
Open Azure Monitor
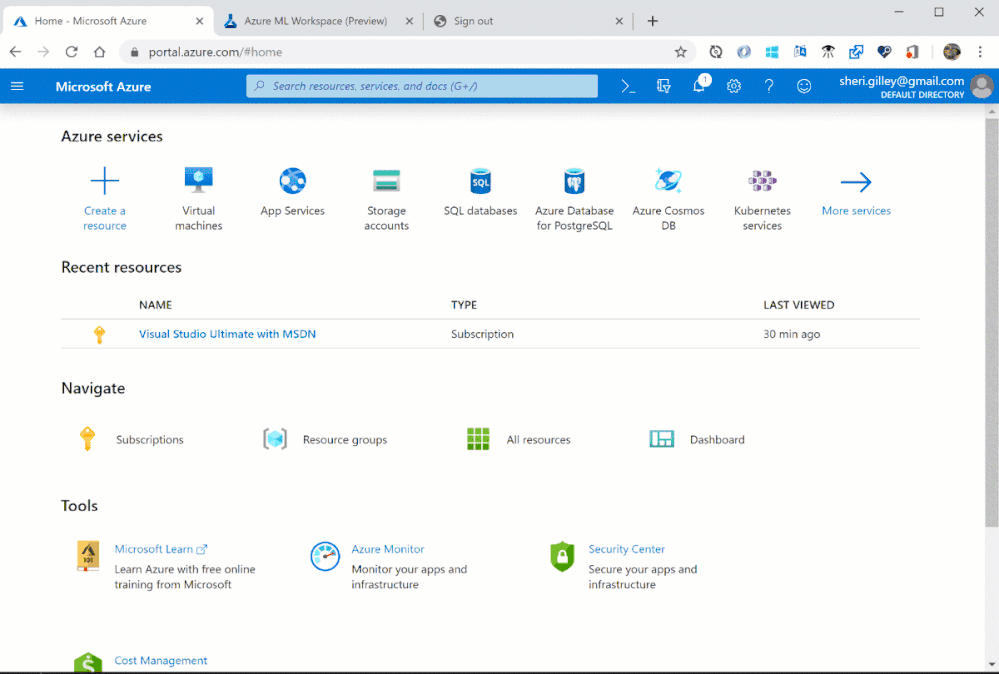(x=387, y=549)
